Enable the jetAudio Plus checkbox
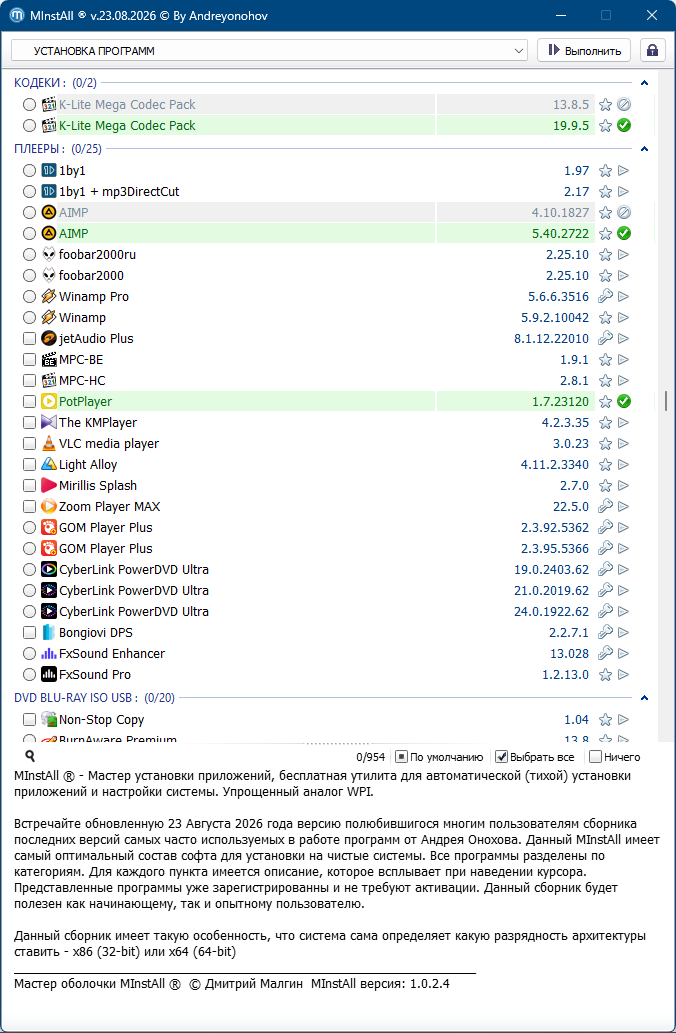 click(x=29, y=339)
